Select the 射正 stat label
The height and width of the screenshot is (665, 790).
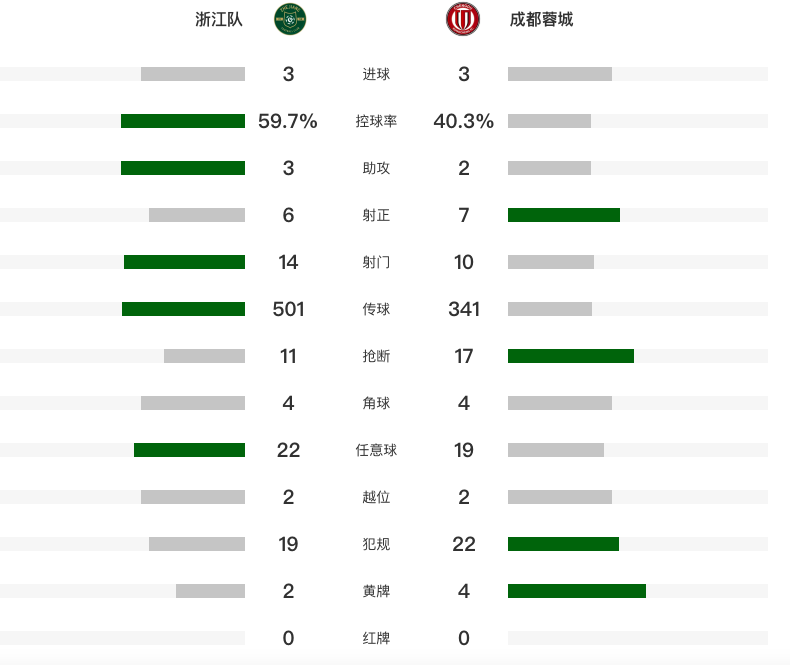pyautogui.click(x=376, y=215)
